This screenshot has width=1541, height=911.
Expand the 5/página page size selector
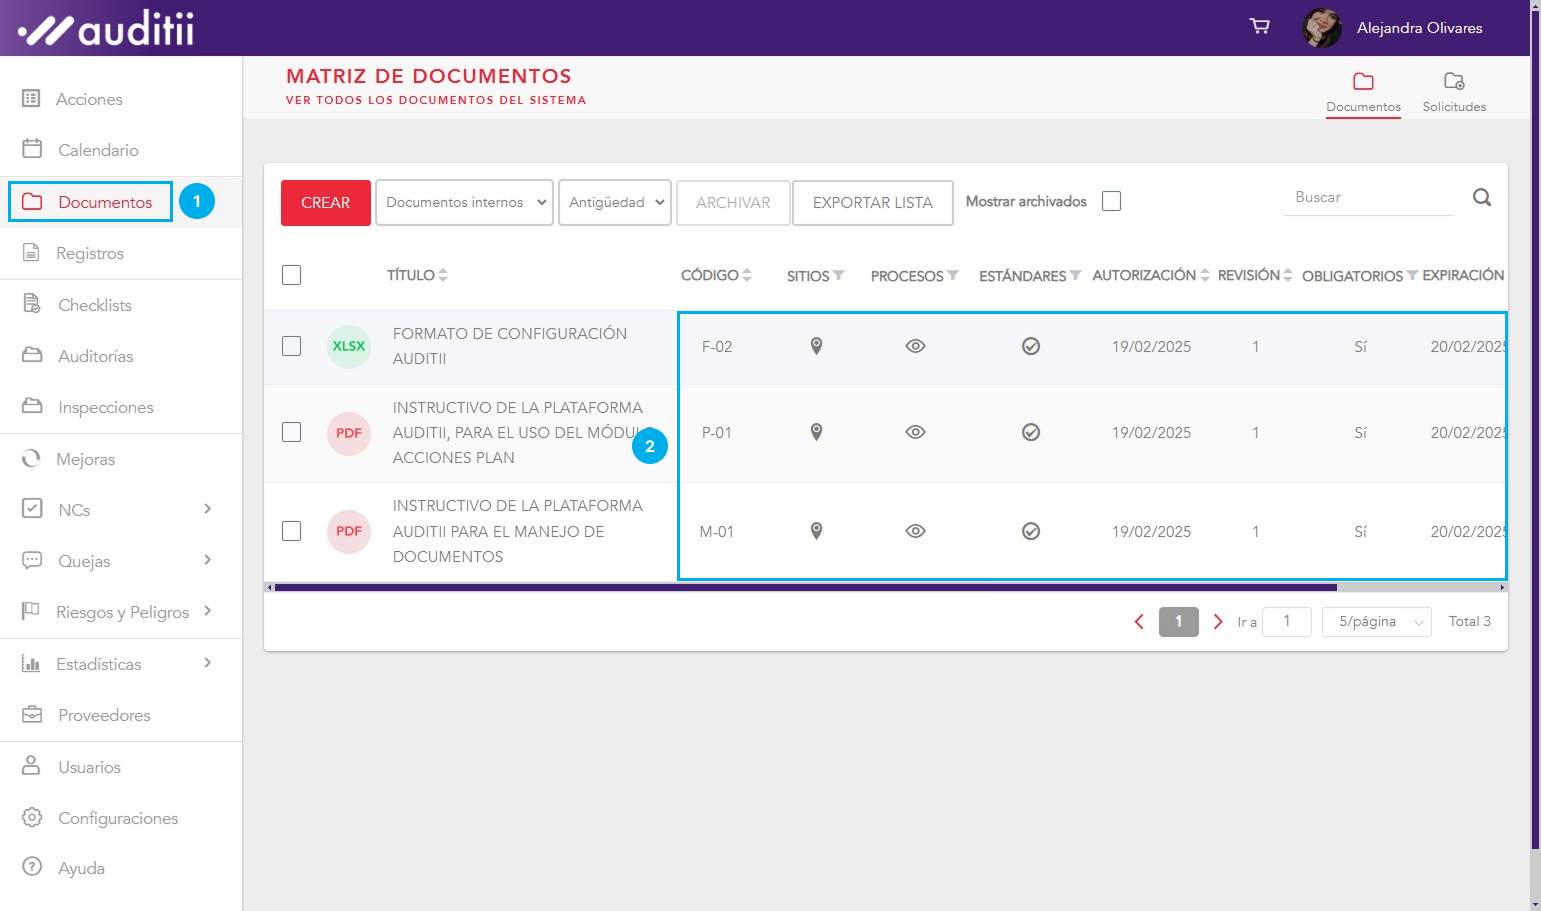[1376, 622]
